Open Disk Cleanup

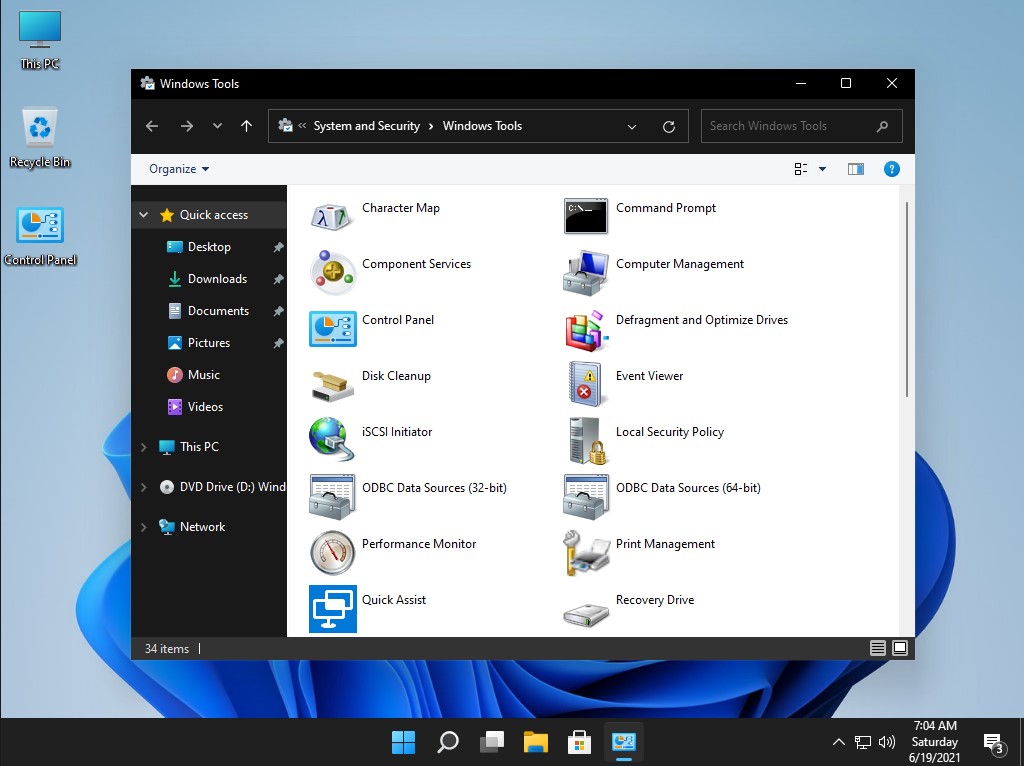click(x=396, y=376)
